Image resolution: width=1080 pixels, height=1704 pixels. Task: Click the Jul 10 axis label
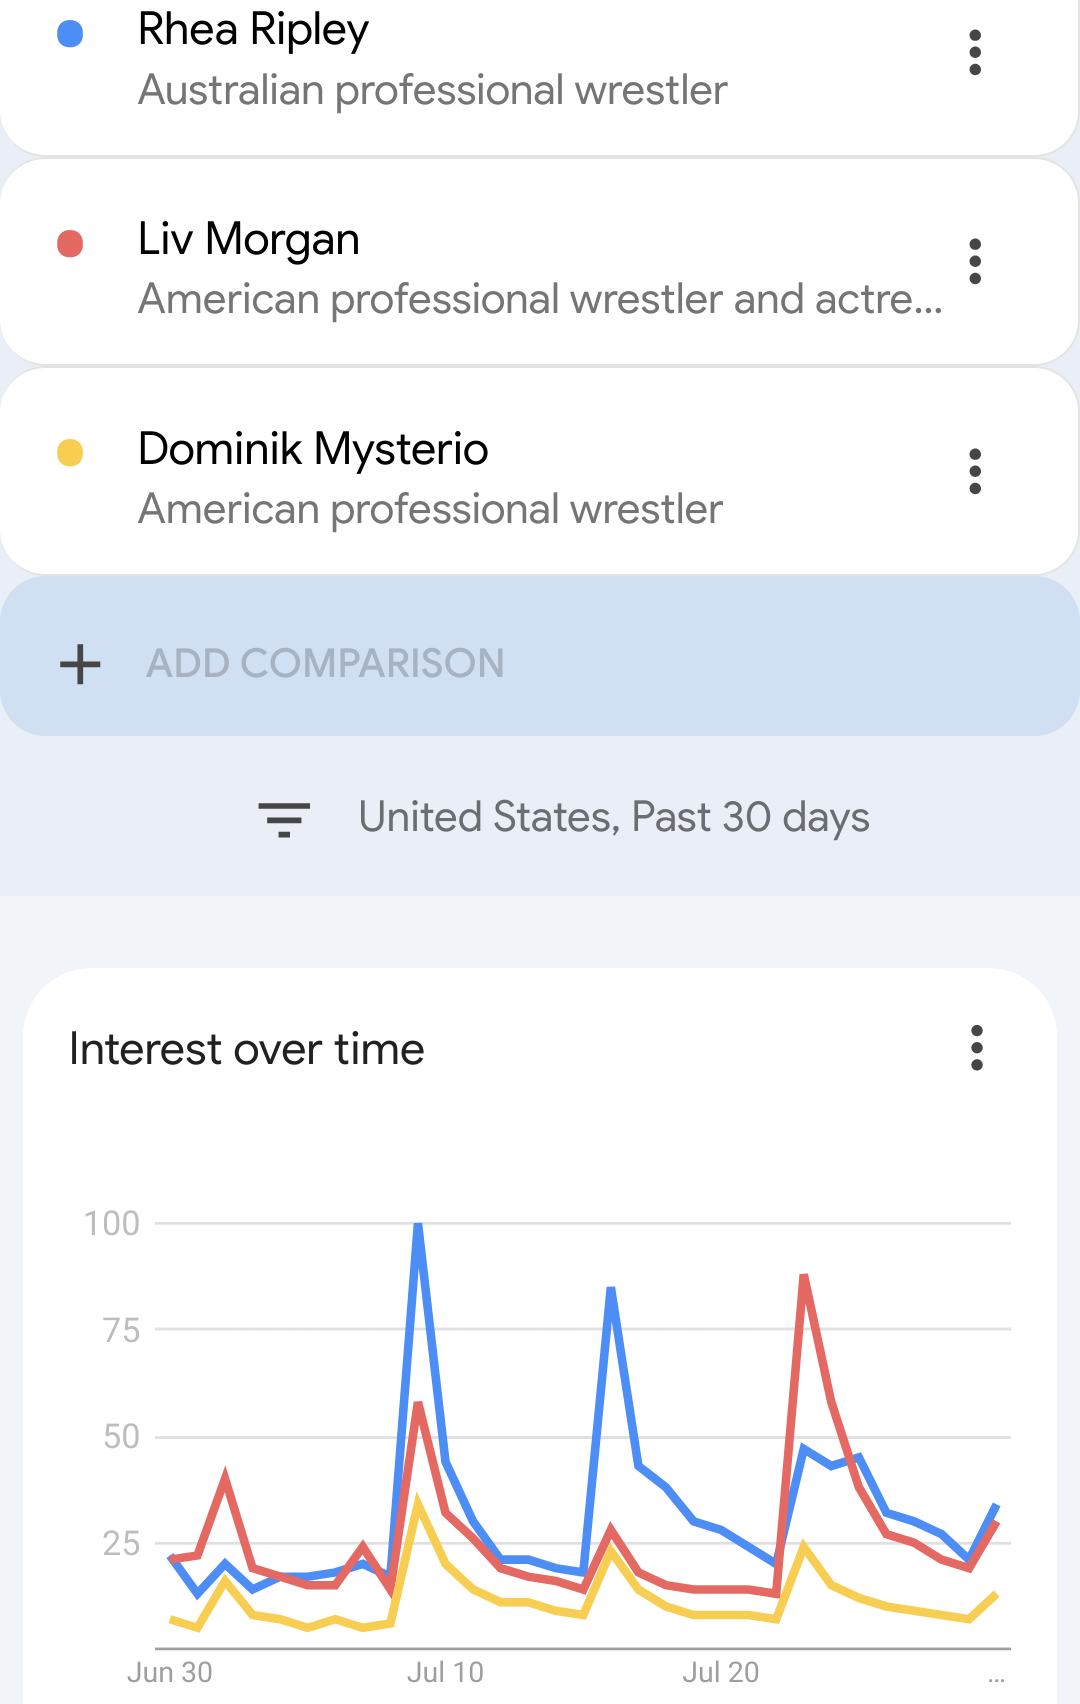[x=445, y=1672]
